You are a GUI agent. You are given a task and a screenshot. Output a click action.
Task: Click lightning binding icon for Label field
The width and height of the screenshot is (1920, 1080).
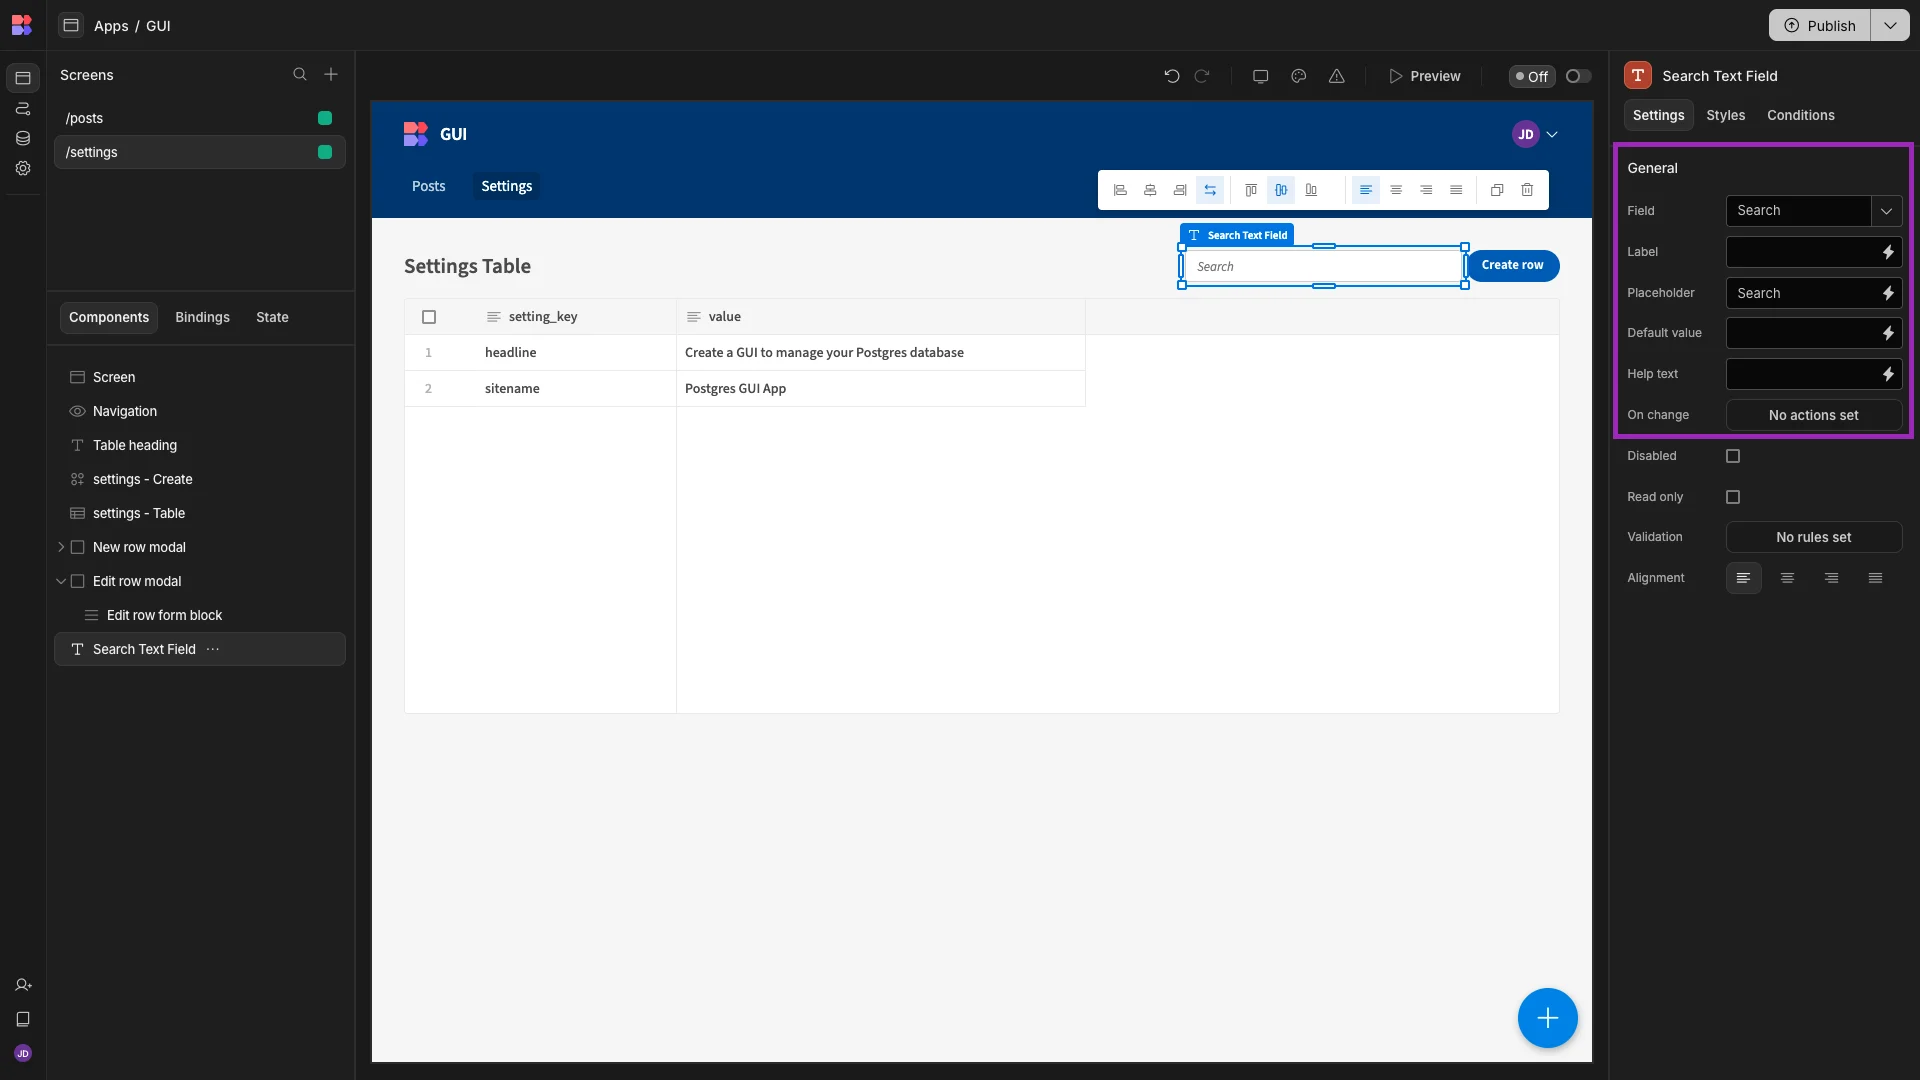point(1888,252)
